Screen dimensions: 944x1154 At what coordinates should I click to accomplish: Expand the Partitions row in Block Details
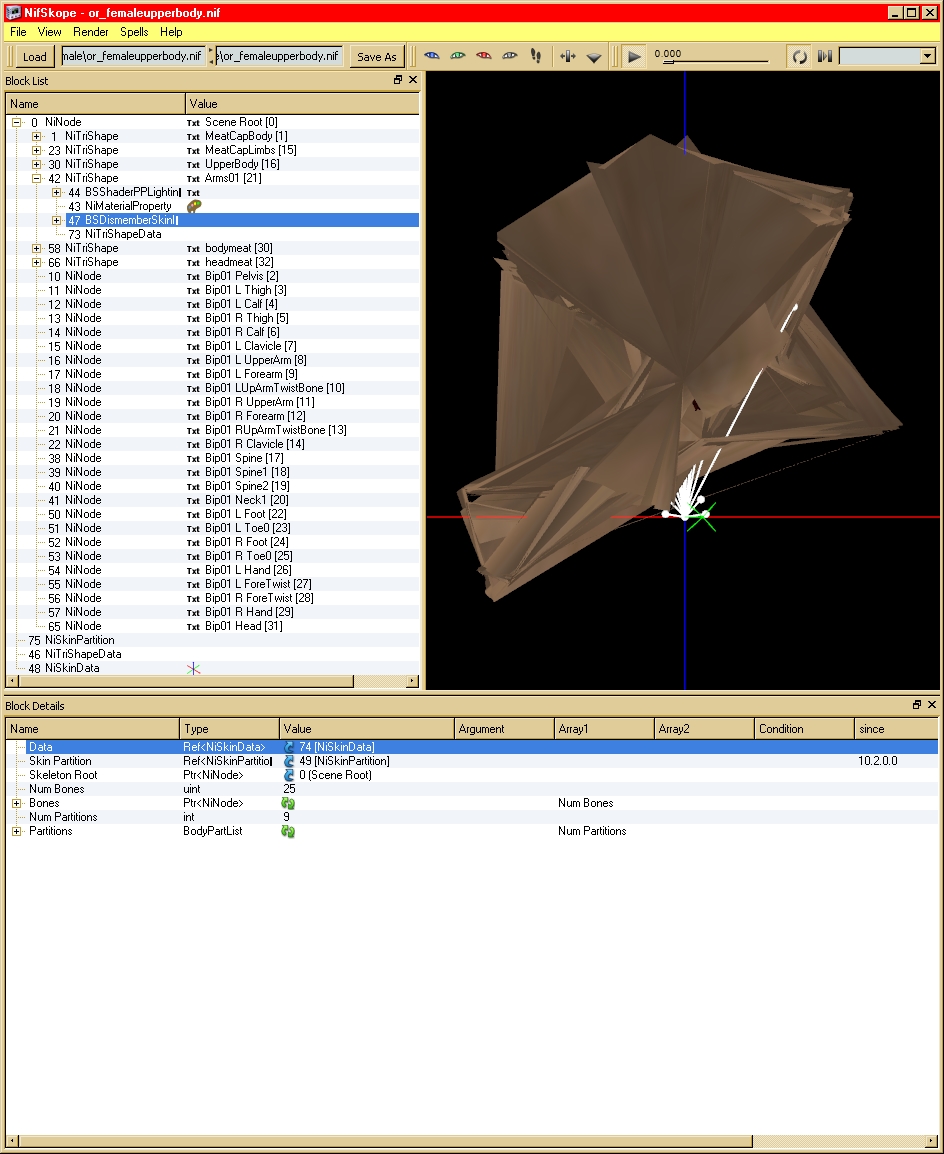(x=16, y=831)
